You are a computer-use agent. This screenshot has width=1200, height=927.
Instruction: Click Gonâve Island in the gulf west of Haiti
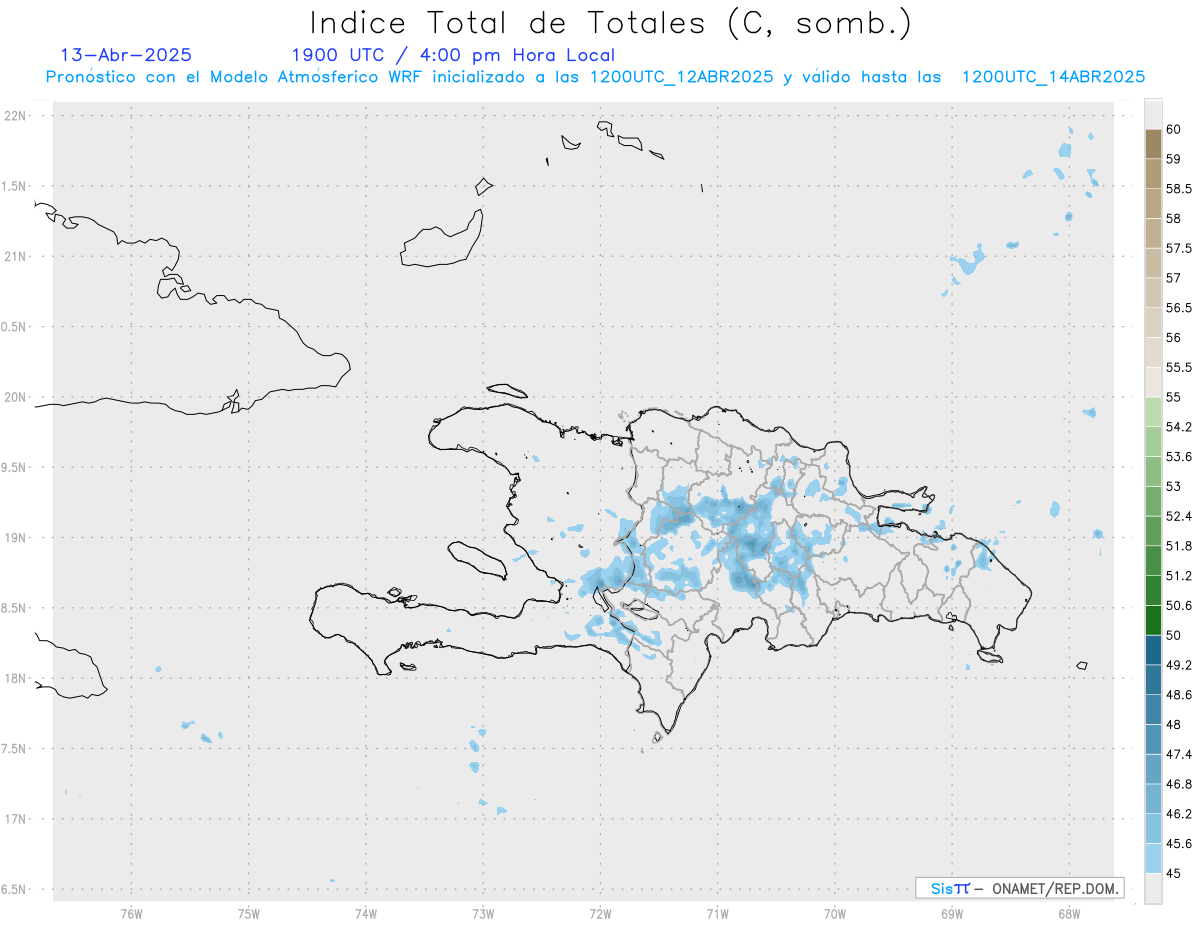[476, 559]
